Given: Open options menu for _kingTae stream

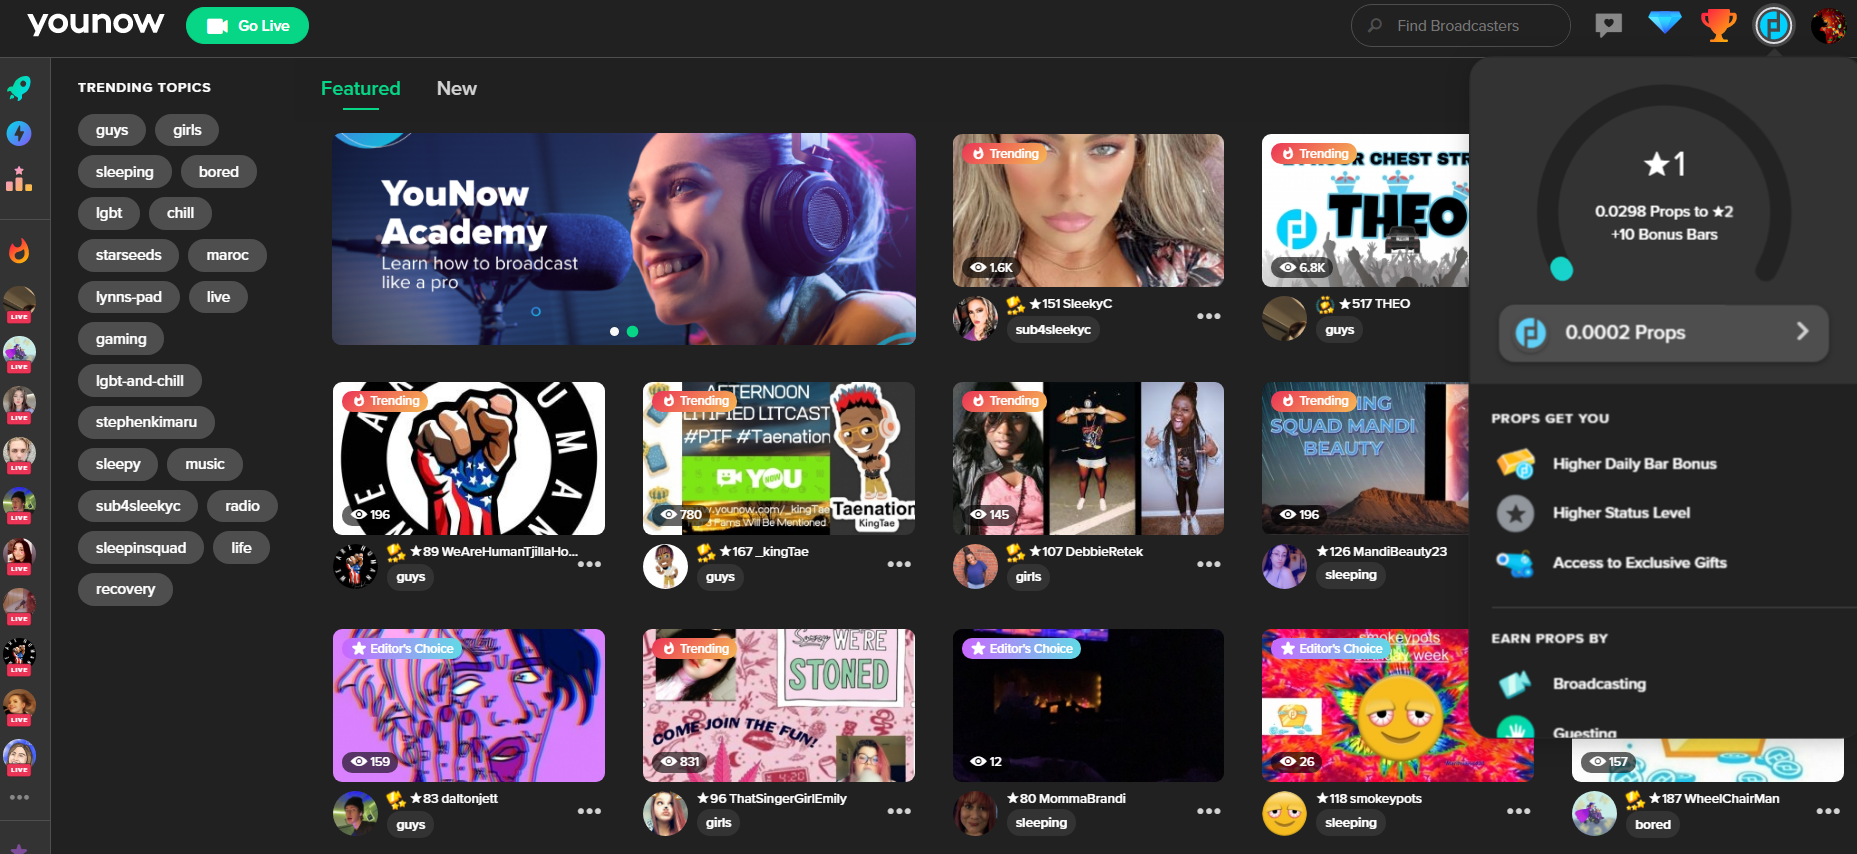Looking at the screenshot, I should tap(898, 564).
